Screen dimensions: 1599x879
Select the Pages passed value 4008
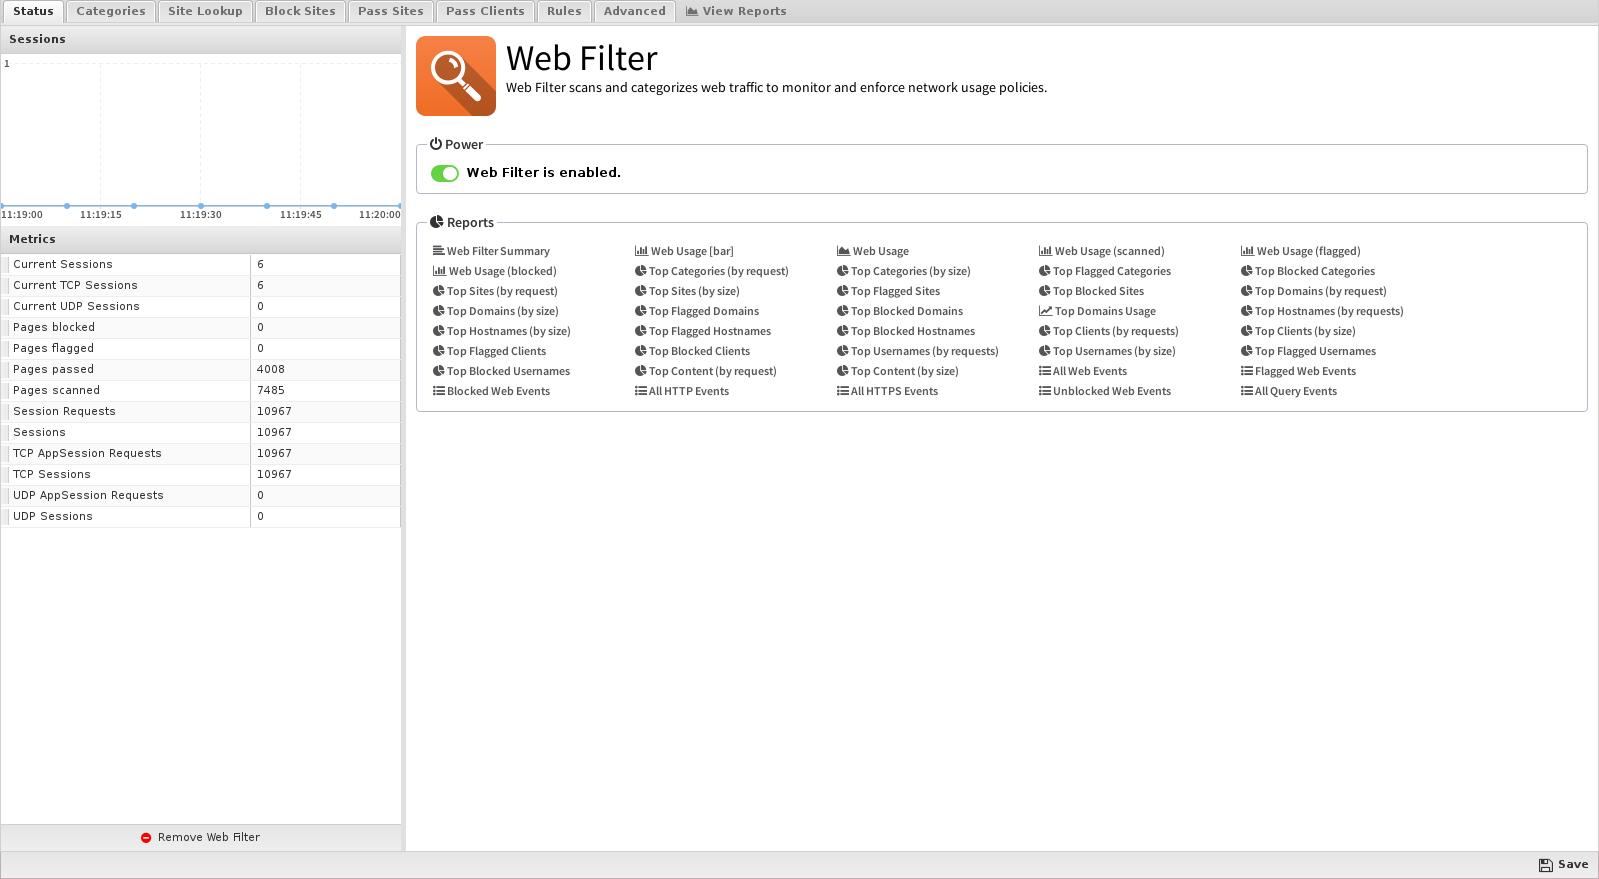[x=271, y=369]
